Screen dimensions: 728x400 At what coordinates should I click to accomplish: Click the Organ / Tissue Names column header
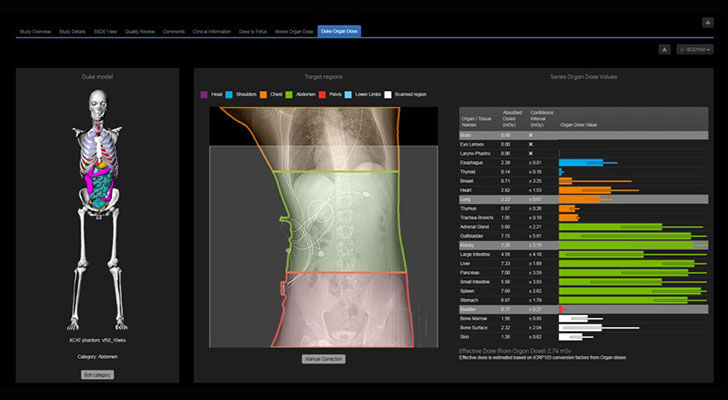pos(475,122)
